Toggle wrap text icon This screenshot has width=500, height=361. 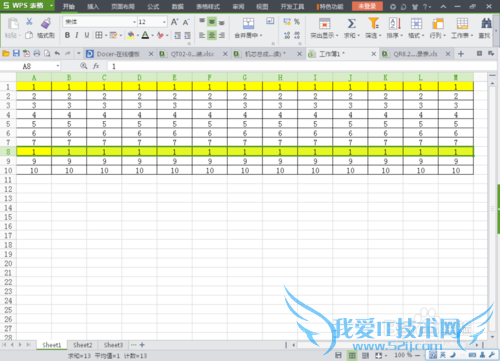point(270,21)
